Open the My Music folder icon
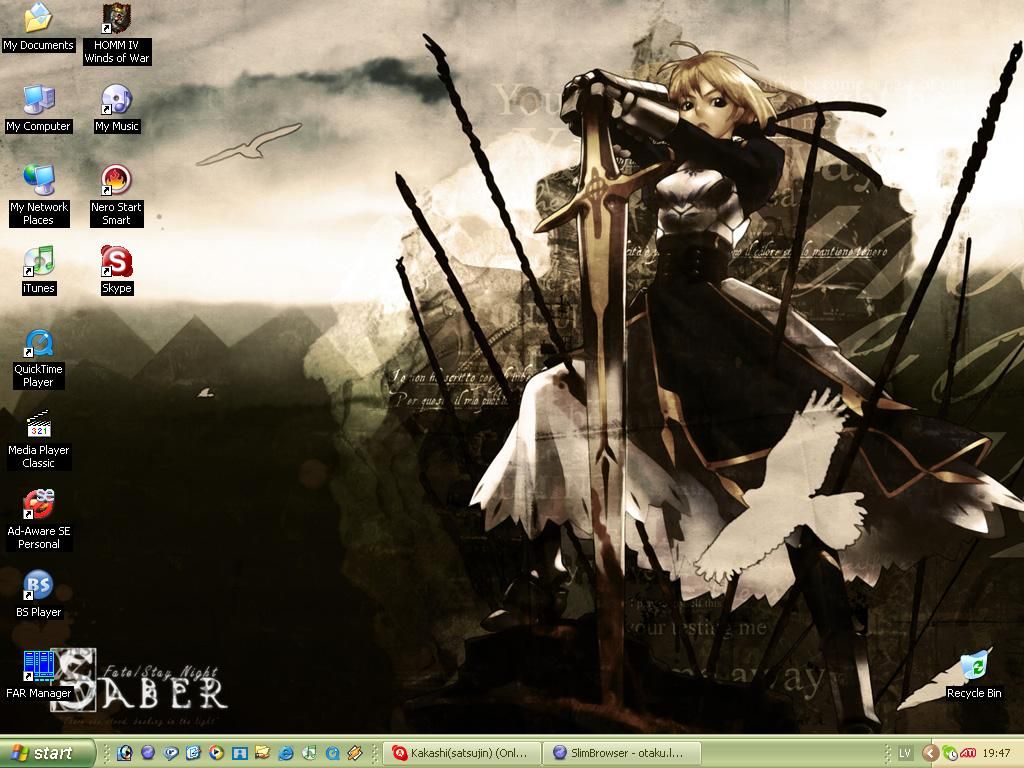 (117, 108)
